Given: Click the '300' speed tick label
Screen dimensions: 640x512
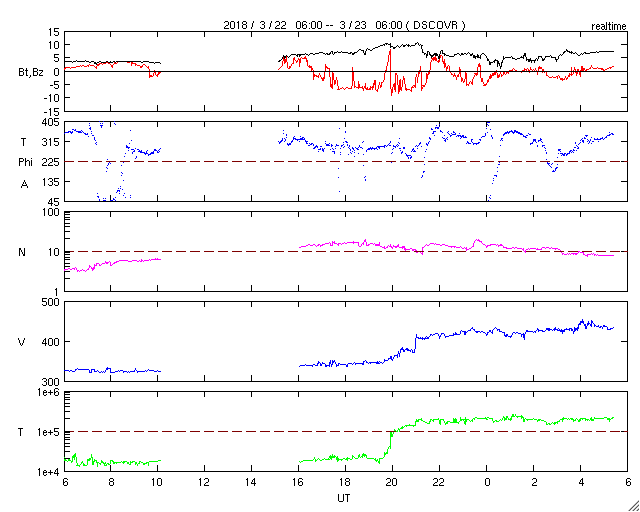Looking at the screenshot, I should pos(51,381).
